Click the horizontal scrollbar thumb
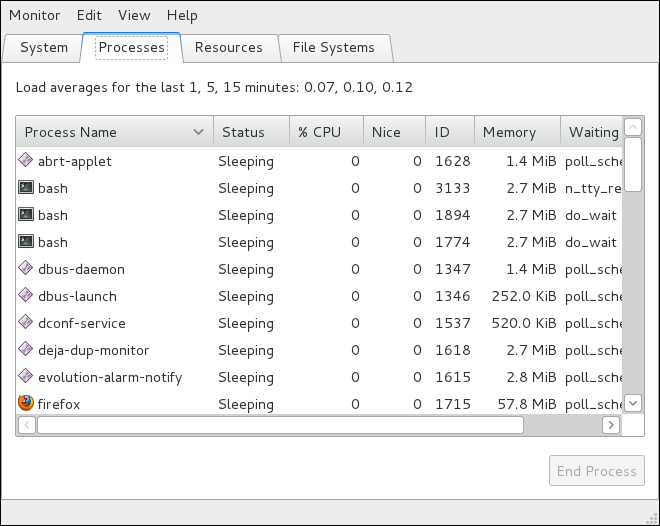This screenshot has height=526, width=660. (280, 425)
